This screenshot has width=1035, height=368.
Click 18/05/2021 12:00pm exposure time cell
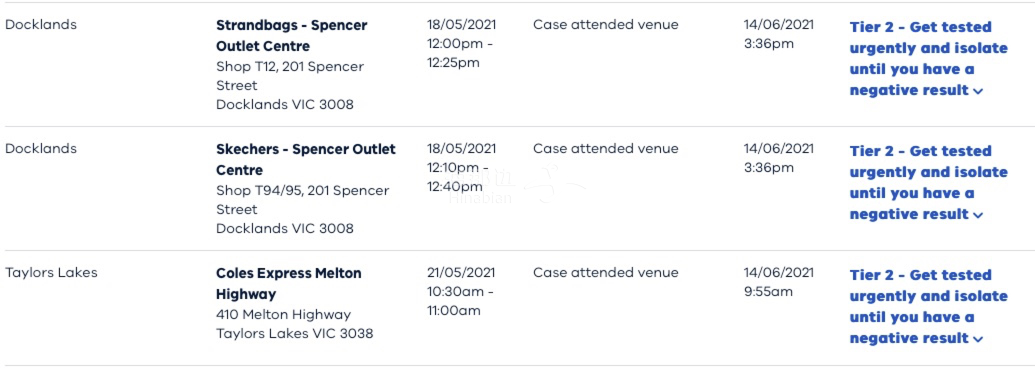(461, 44)
